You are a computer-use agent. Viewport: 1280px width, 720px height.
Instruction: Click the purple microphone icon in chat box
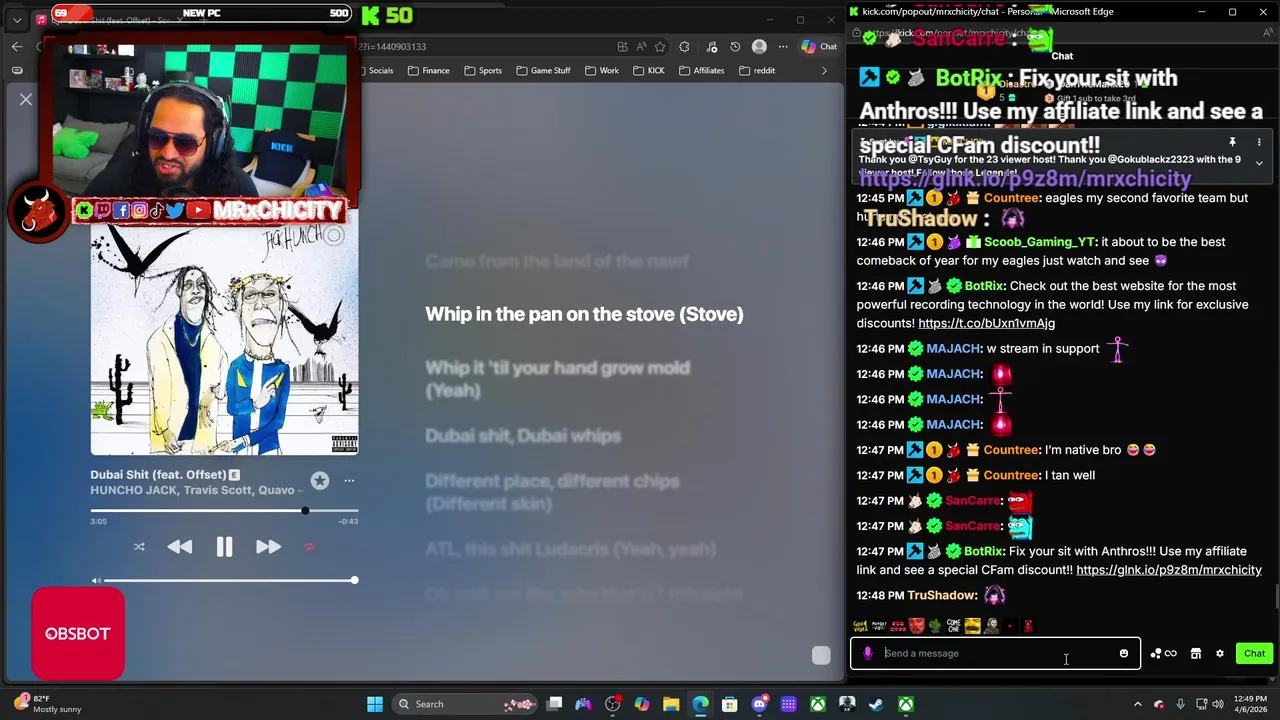pyautogui.click(x=868, y=653)
